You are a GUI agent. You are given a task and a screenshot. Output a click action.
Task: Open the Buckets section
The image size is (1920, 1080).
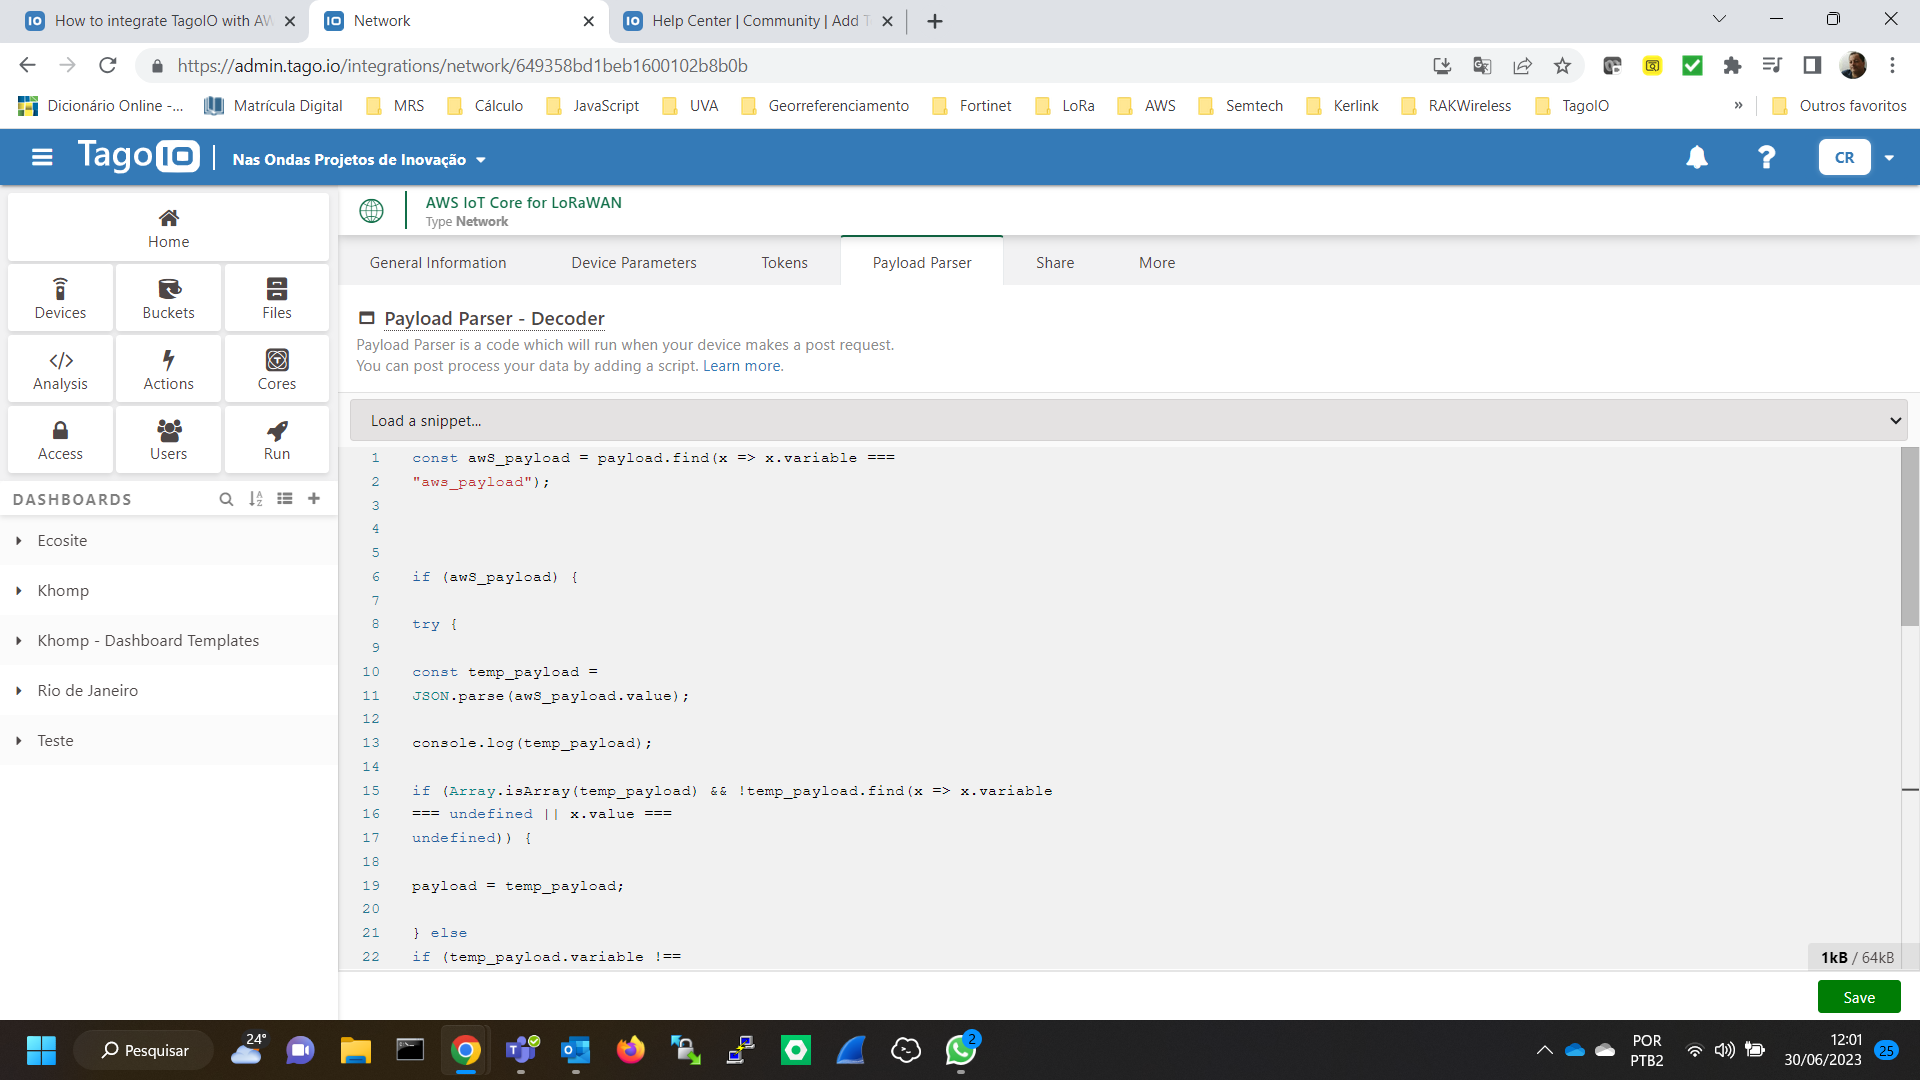[x=168, y=298]
